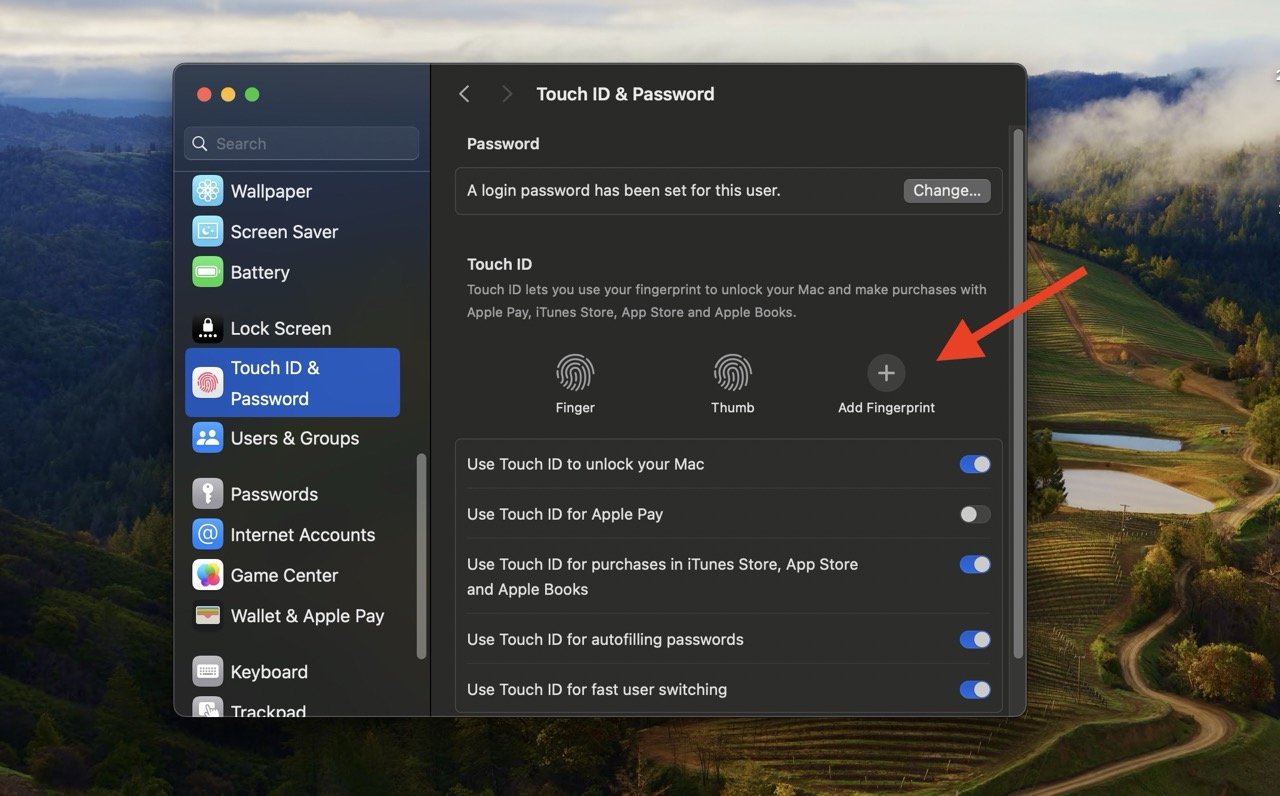This screenshot has width=1280, height=796.
Task: Open Wallpaper settings icon in sidebar
Action: pos(208,191)
